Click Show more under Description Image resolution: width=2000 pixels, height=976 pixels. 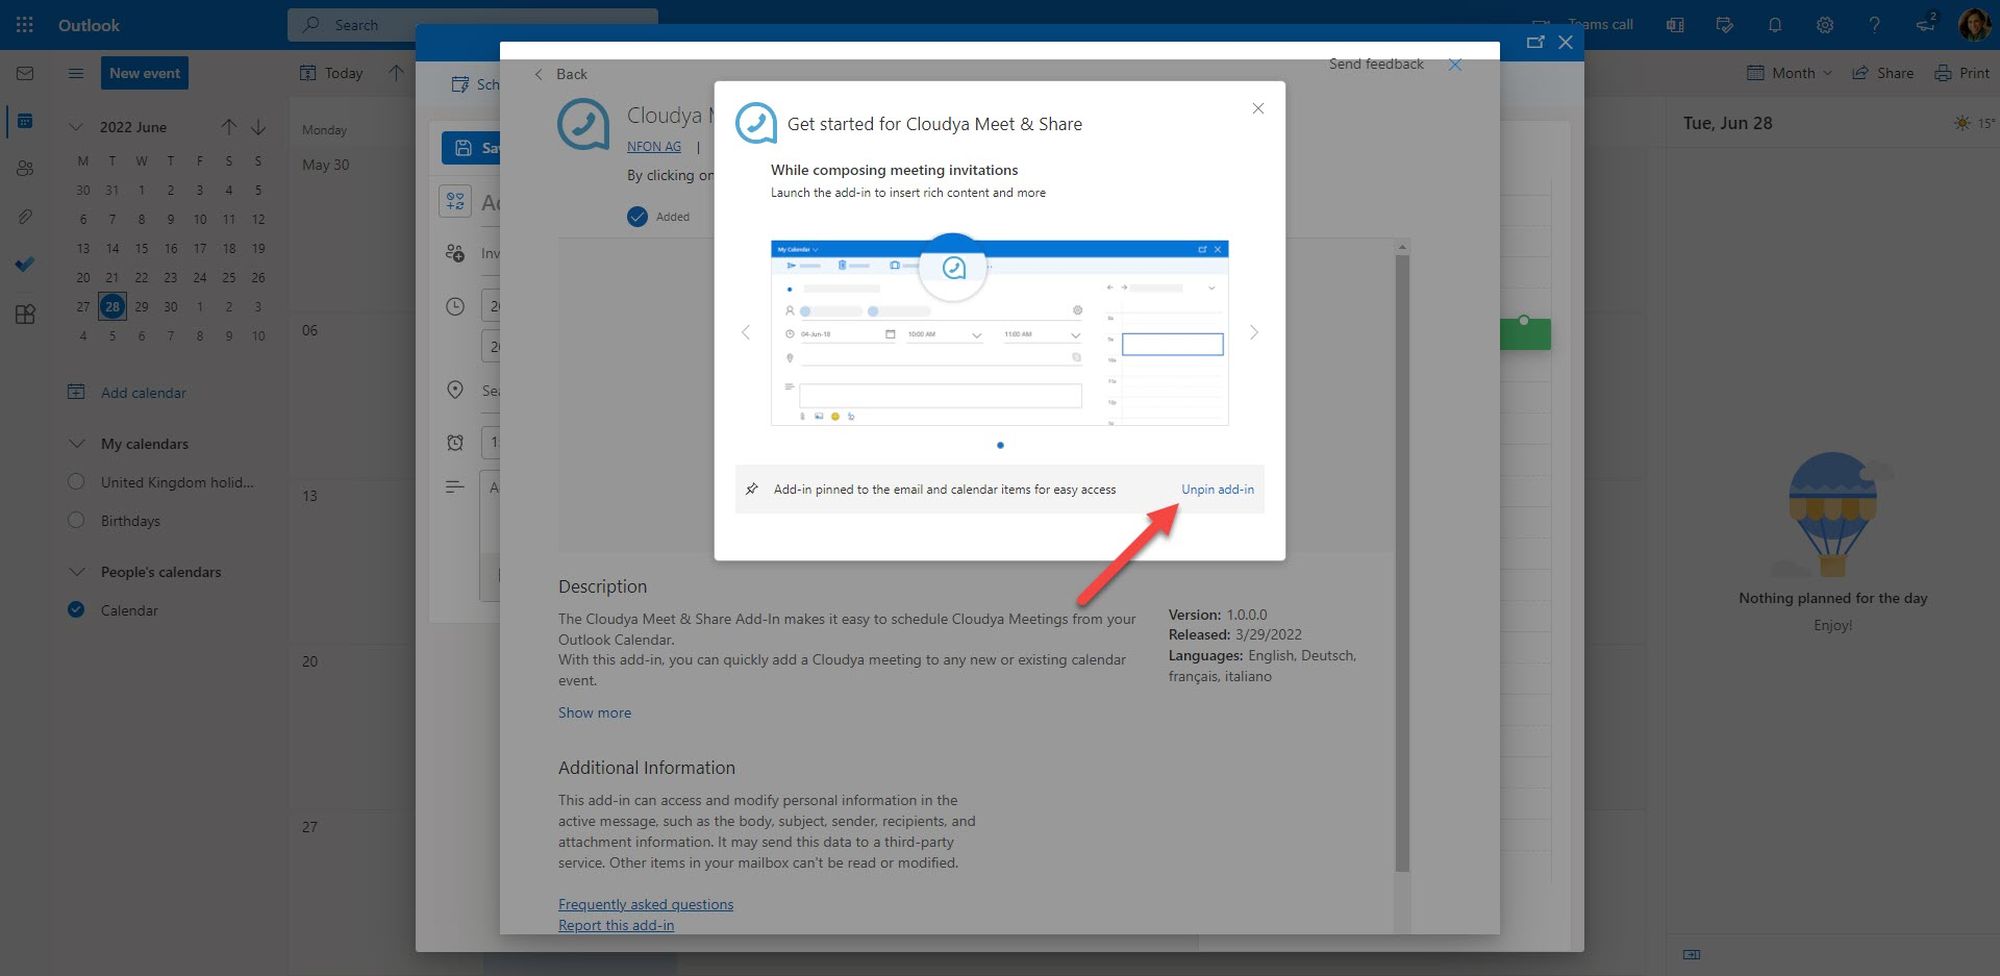[x=594, y=713]
